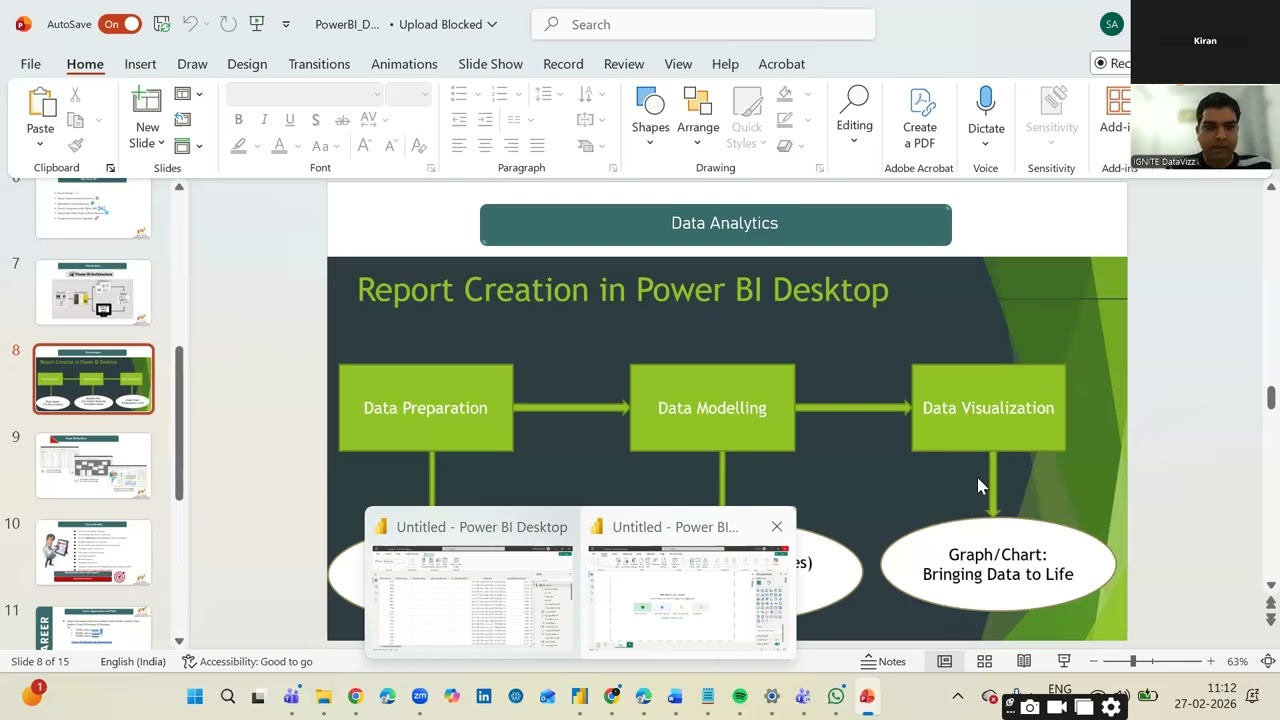The height and width of the screenshot is (720, 1280).
Task: Open the Shapes gallery
Action: click(x=650, y=116)
